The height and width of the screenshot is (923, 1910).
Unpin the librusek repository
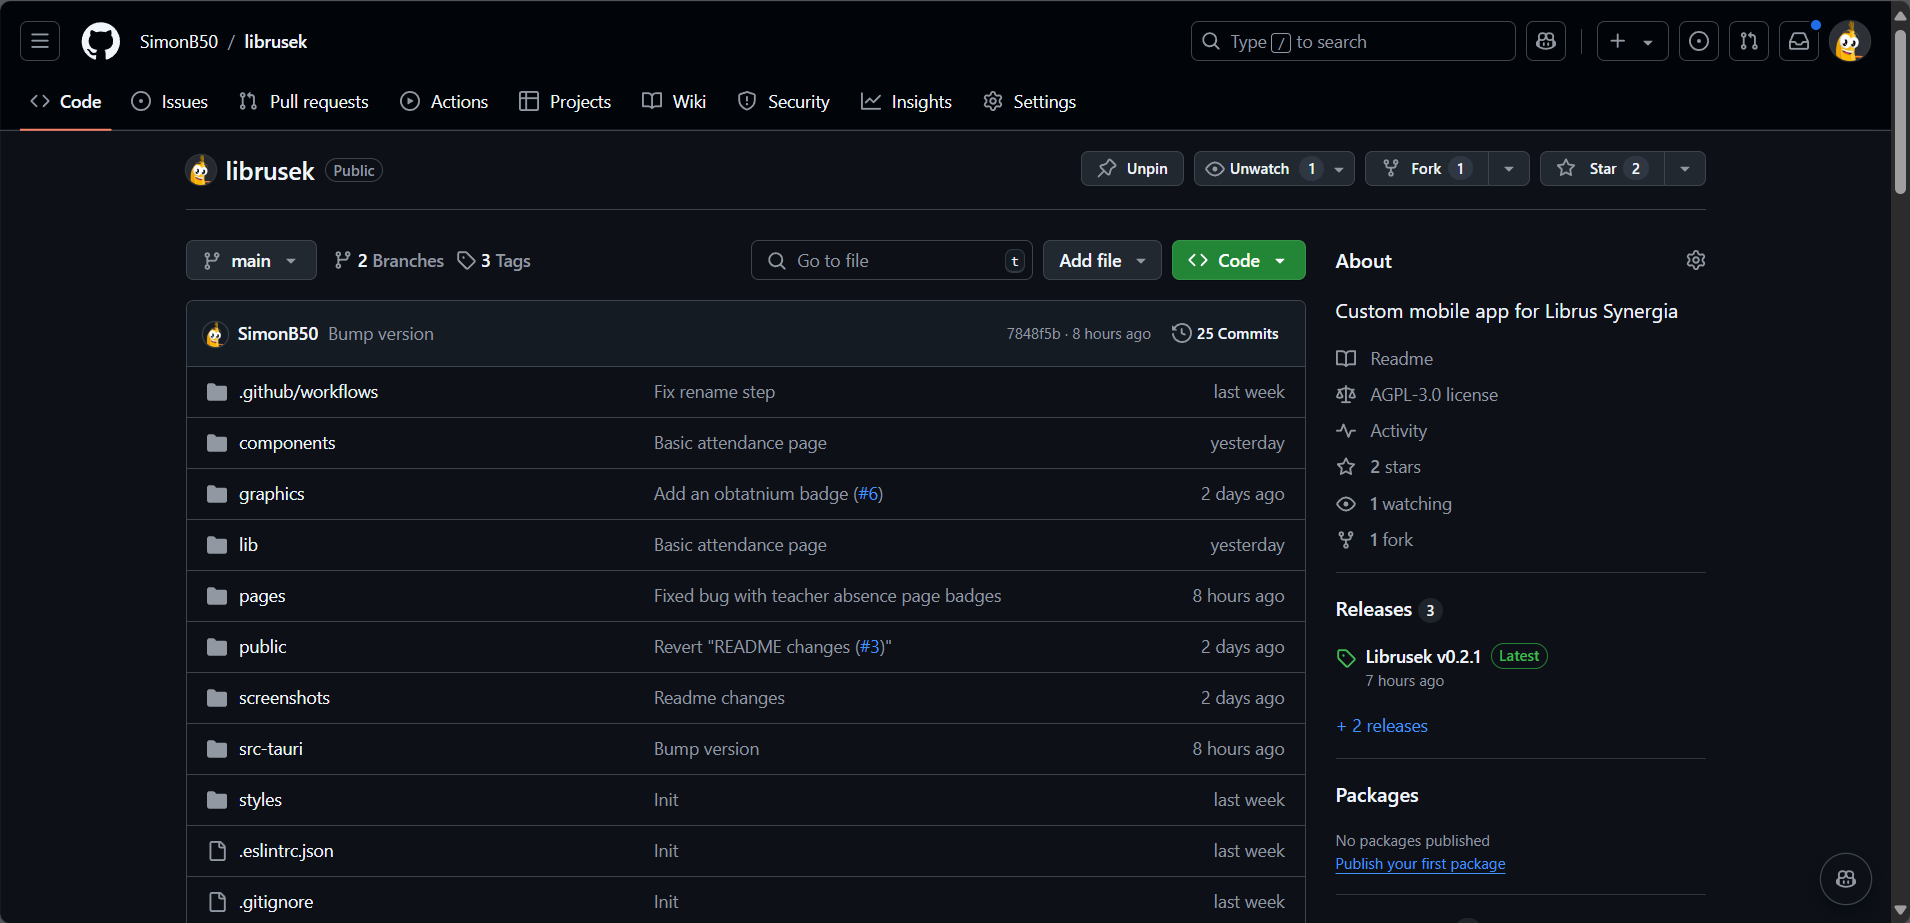click(x=1132, y=168)
